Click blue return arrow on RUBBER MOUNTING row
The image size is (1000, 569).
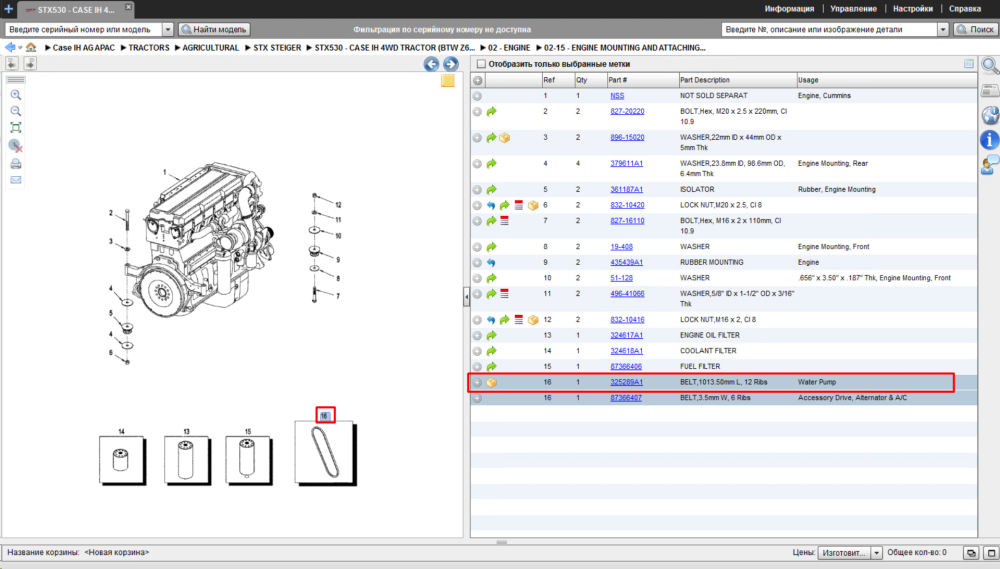(x=491, y=263)
